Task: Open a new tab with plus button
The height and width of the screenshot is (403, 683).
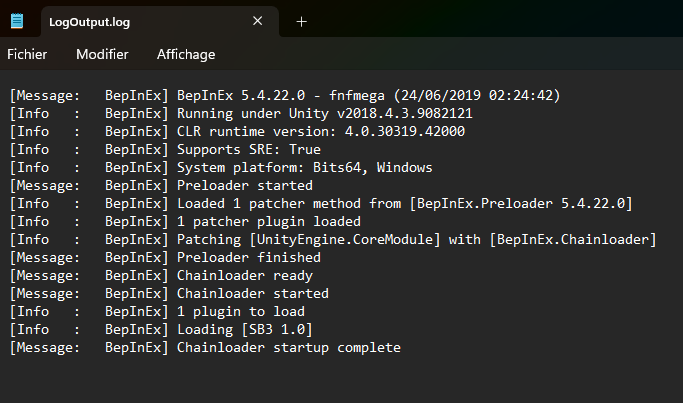Action: click(302, 21)
